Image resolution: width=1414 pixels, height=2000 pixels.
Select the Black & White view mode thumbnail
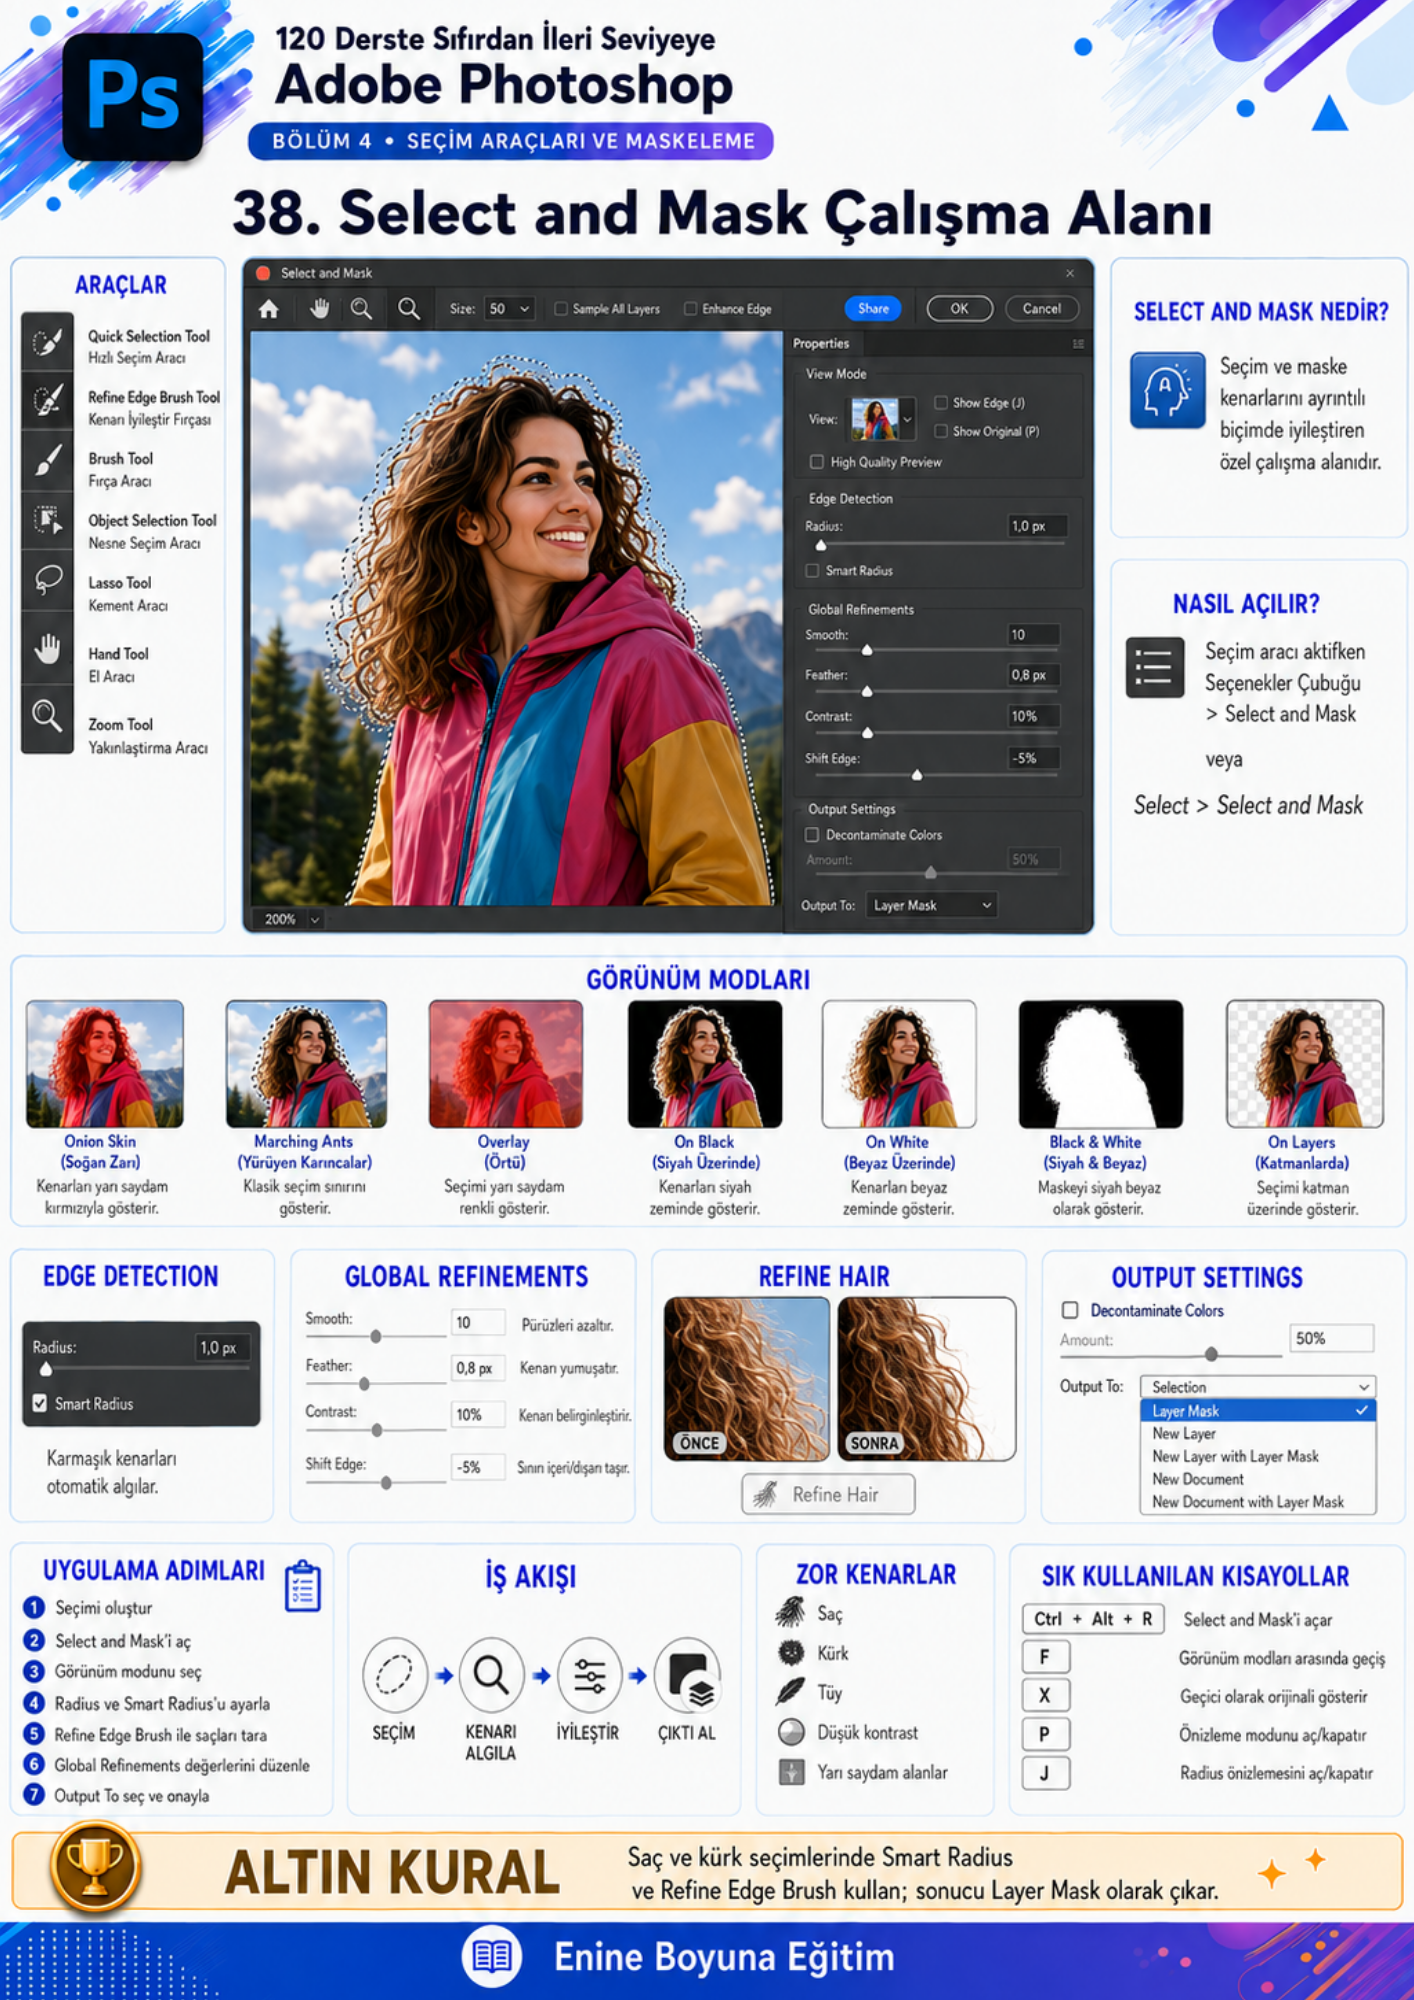click(1101, 1064)
